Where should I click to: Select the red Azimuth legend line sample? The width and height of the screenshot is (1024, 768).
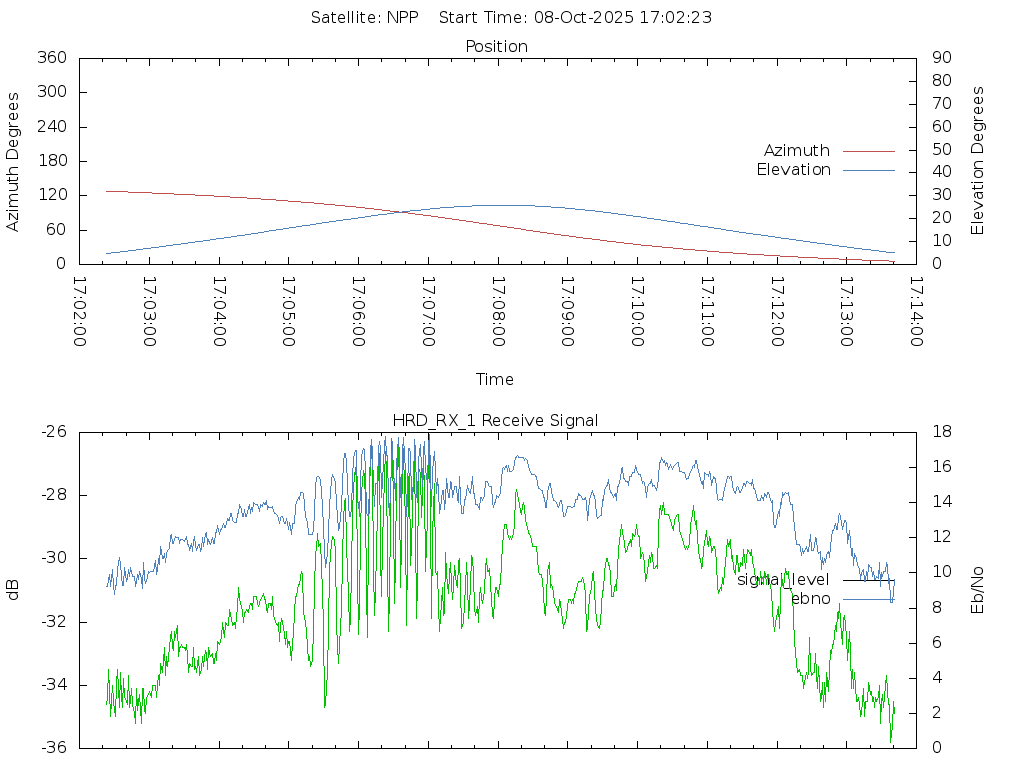(868, 151)
